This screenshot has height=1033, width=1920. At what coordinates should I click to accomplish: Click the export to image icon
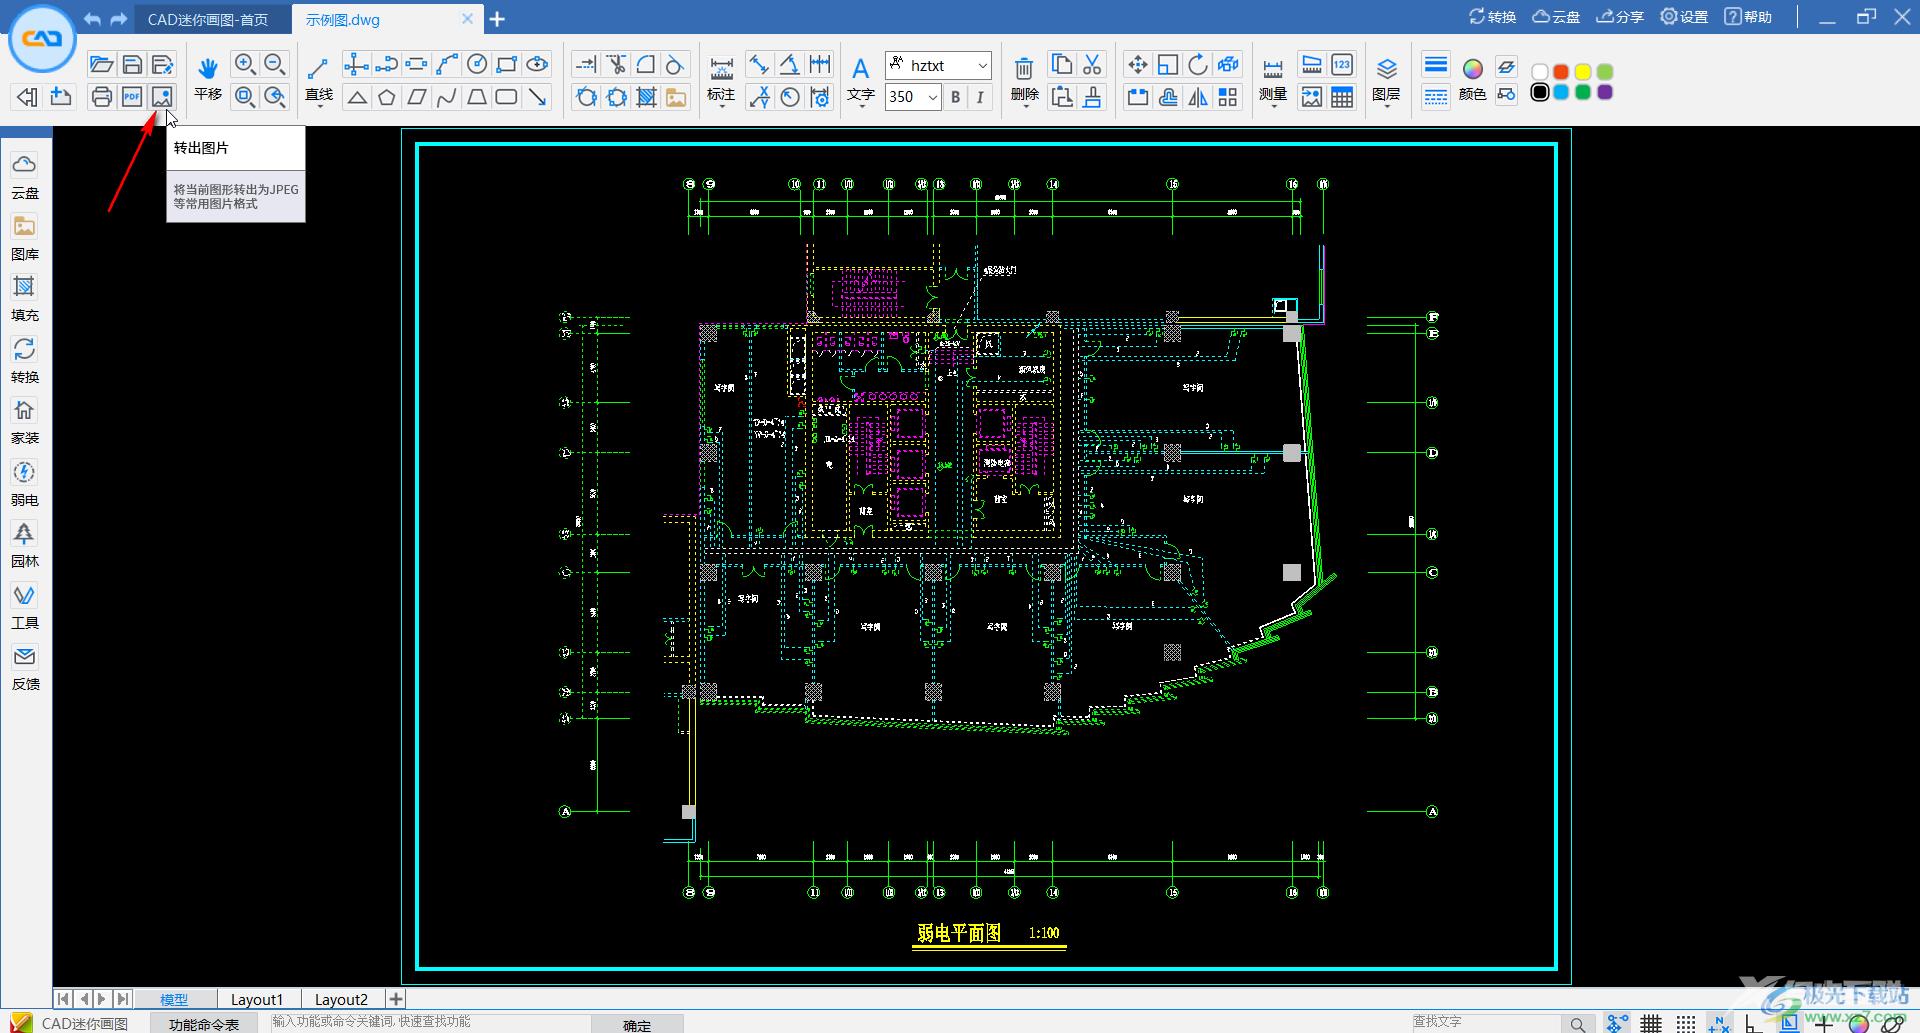point(162,96)
